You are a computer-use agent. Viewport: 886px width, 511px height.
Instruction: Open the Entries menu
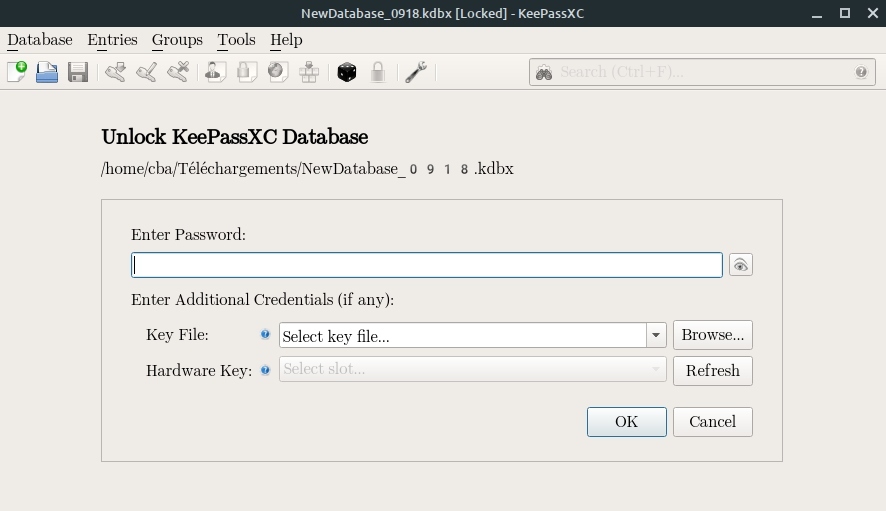(x=112, y=40)
